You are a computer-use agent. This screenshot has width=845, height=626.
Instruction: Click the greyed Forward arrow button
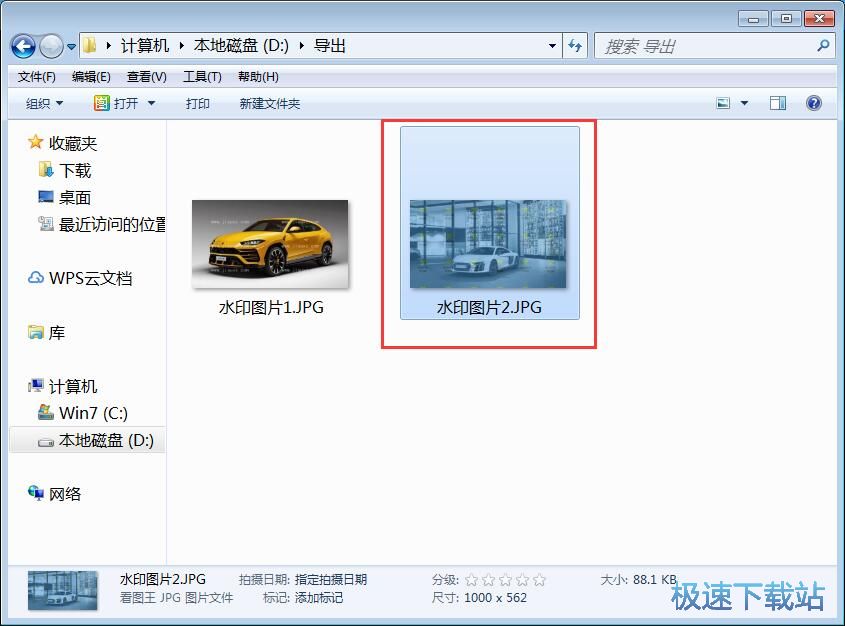(51, 46)
